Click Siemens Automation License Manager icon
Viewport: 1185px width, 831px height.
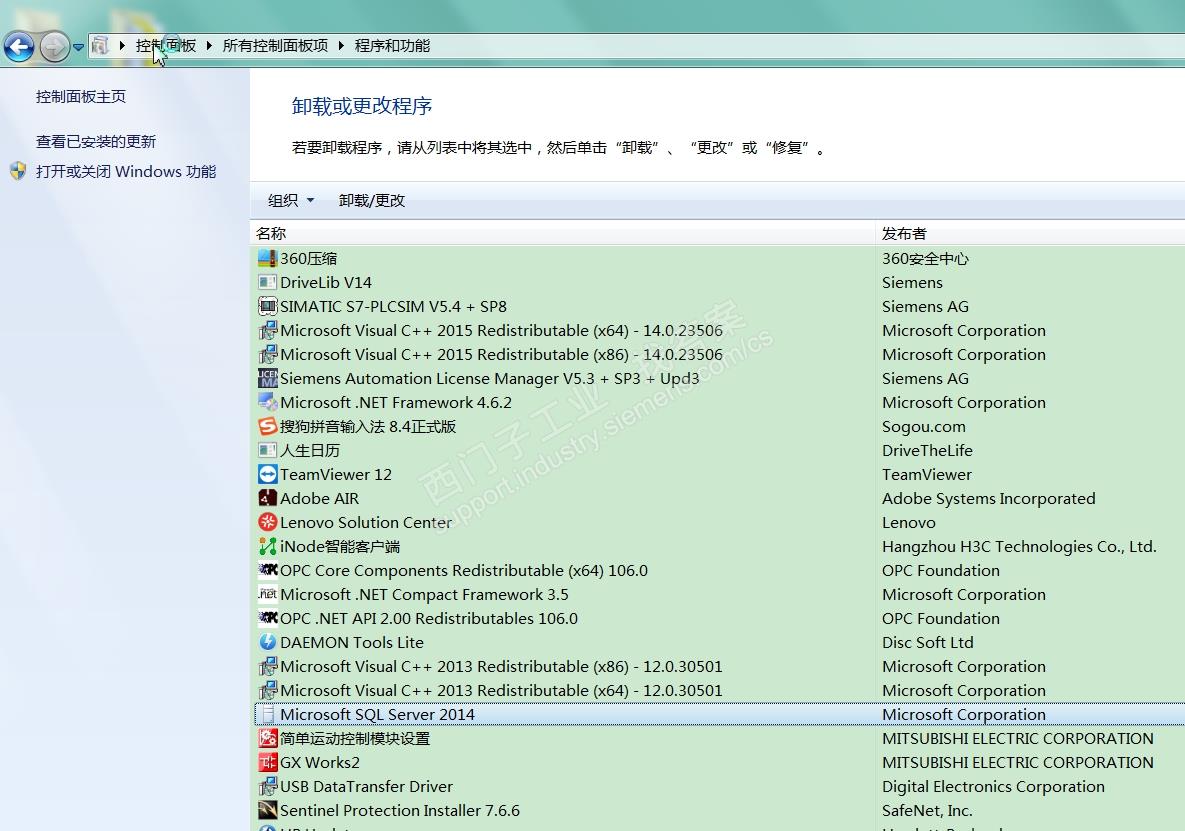[268, 378]
